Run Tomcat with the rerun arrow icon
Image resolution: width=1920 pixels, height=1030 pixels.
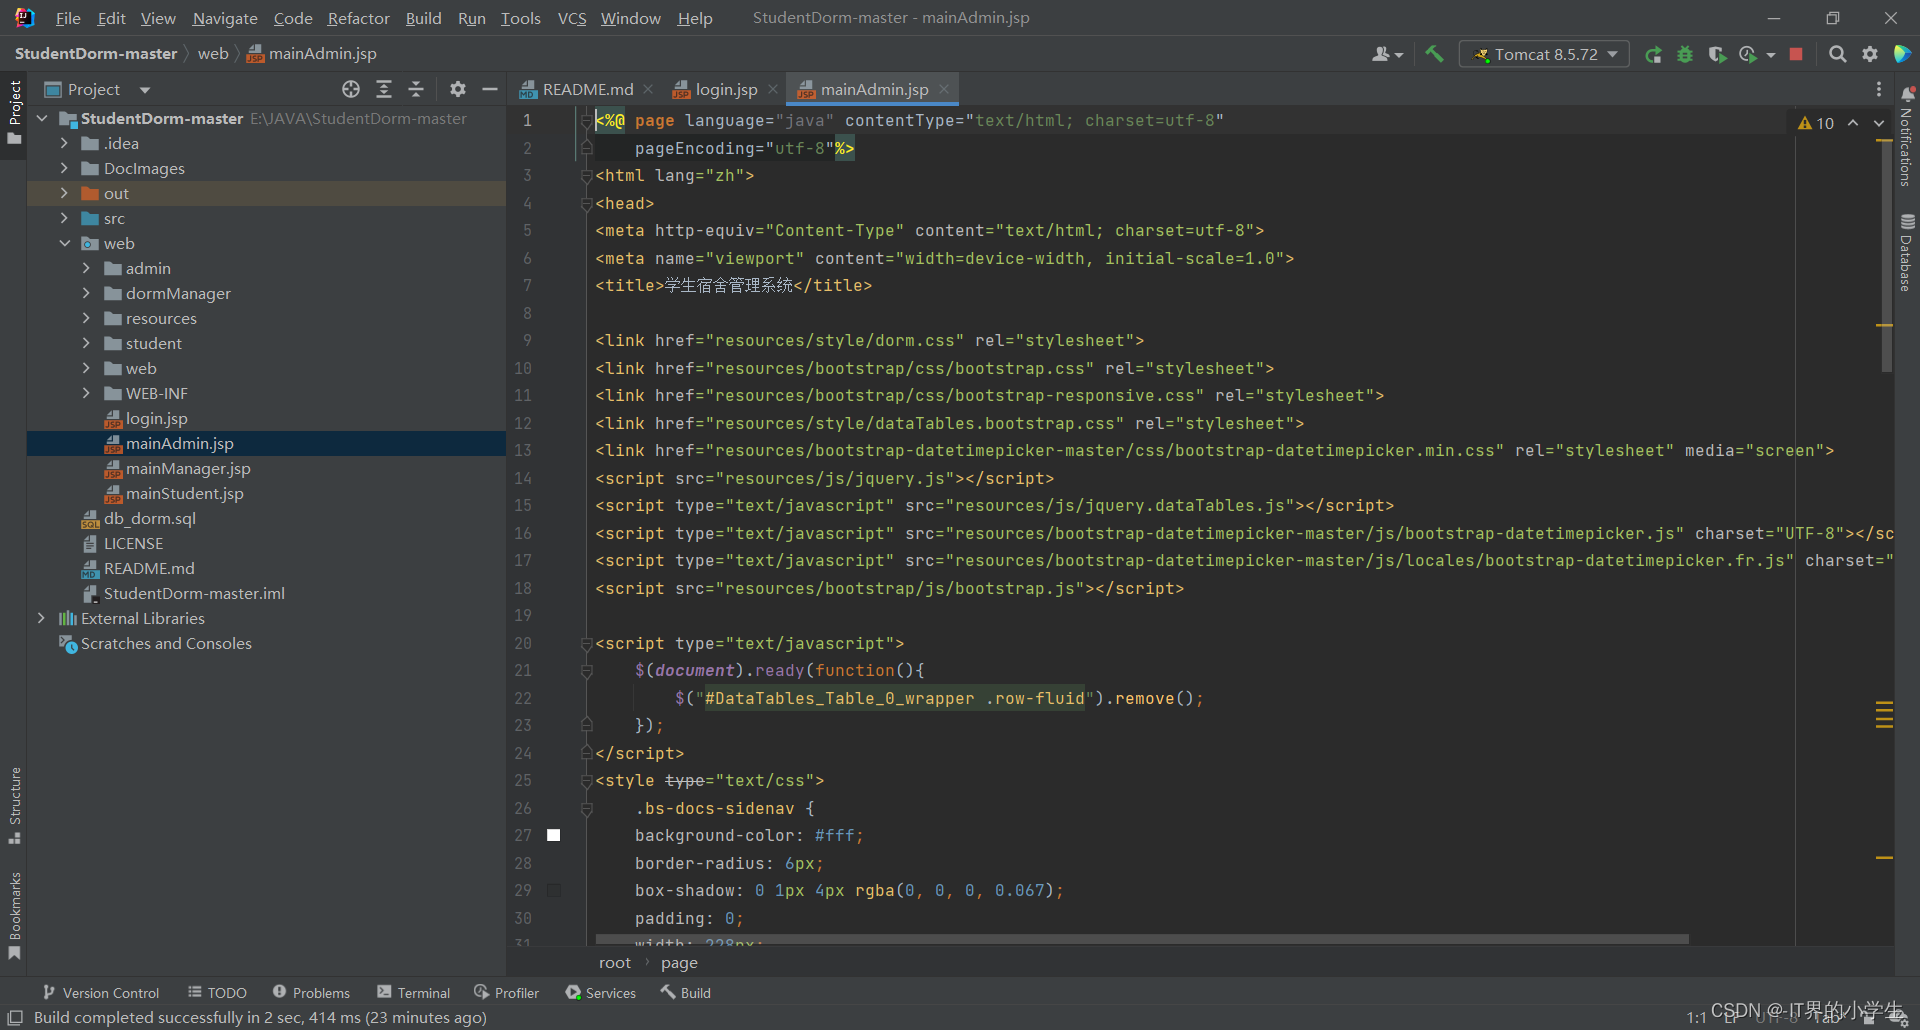(x=1654, y=55)
